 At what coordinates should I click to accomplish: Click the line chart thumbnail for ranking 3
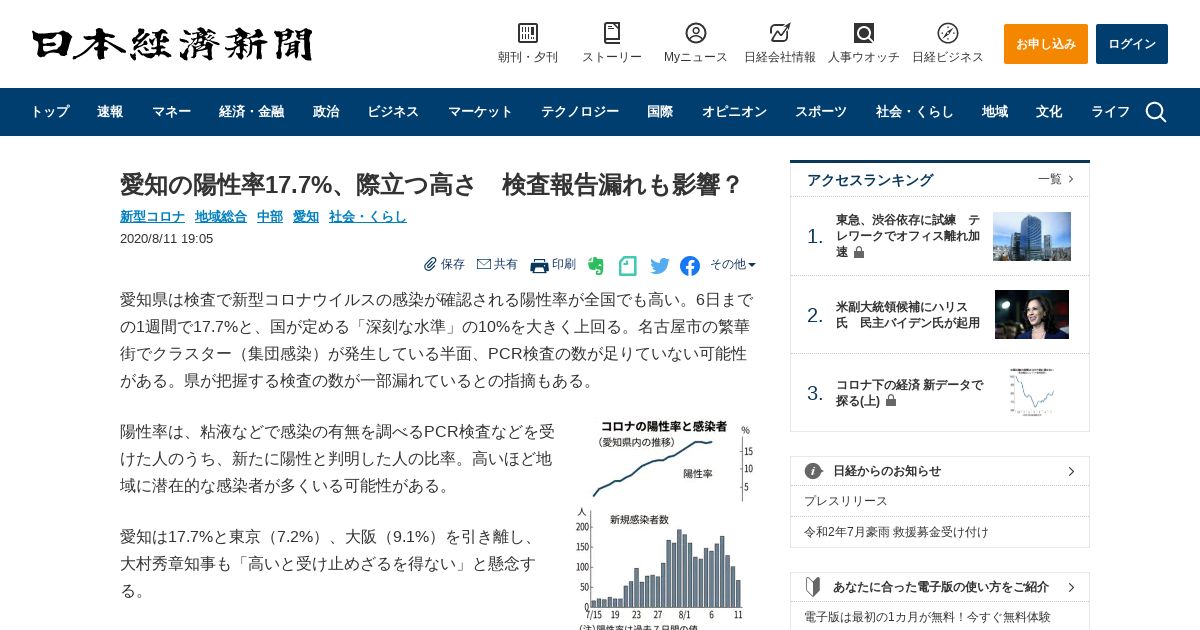pyautogui.click(x=1032, y=392)
